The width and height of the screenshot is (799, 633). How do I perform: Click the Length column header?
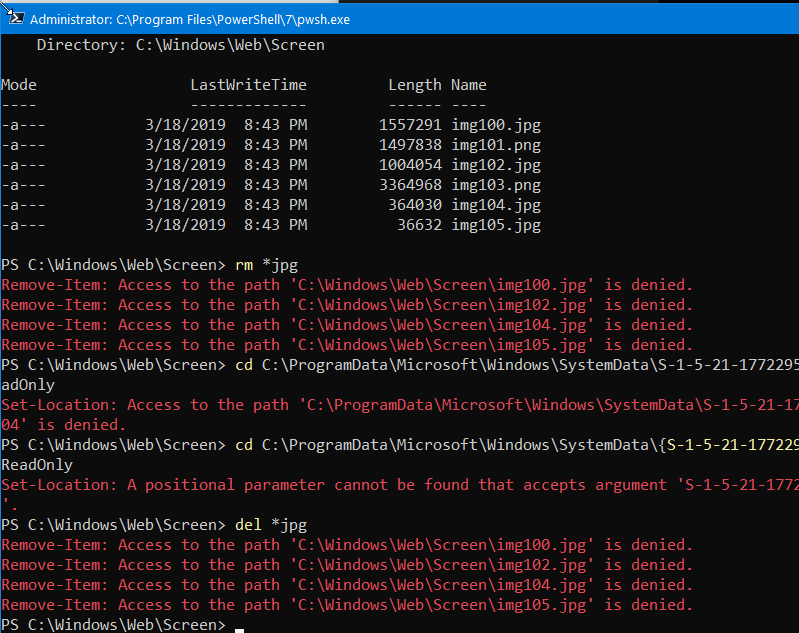[414, 85]
